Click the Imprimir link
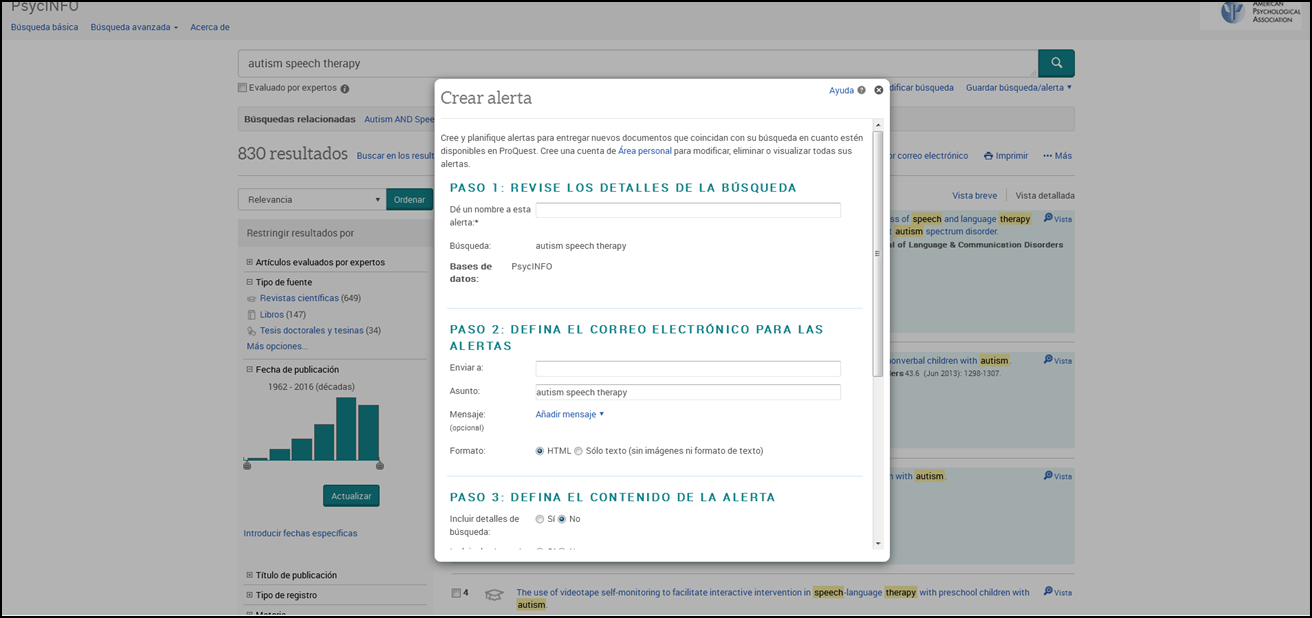The height and width of the screenshot is (618, 1312). (1012, 156)
